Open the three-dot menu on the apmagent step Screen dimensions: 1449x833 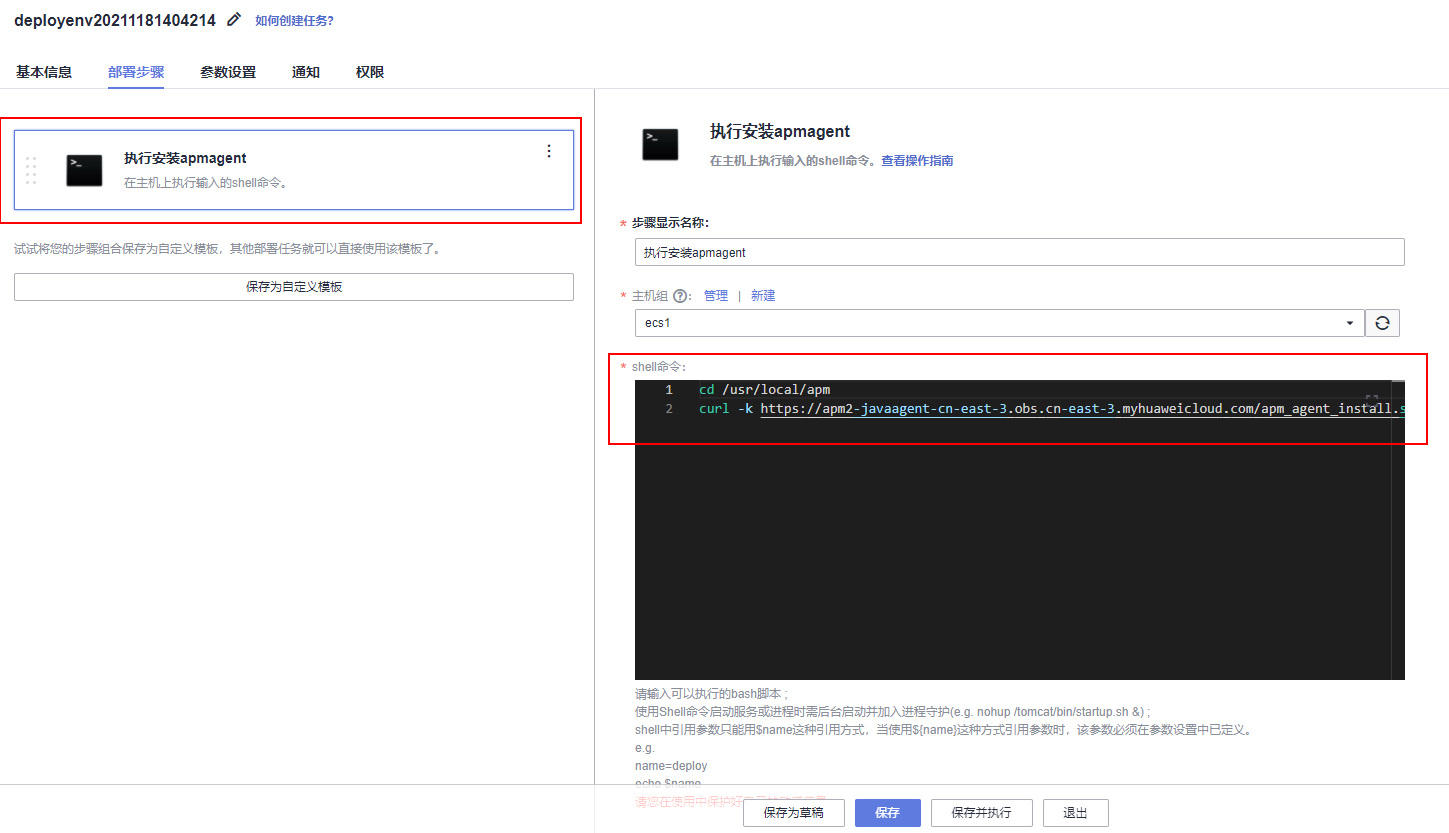(548, 151)
